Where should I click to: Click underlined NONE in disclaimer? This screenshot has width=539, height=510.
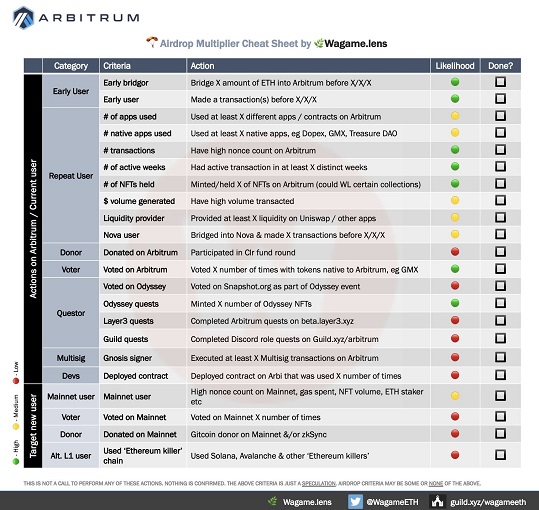(436, 484)
